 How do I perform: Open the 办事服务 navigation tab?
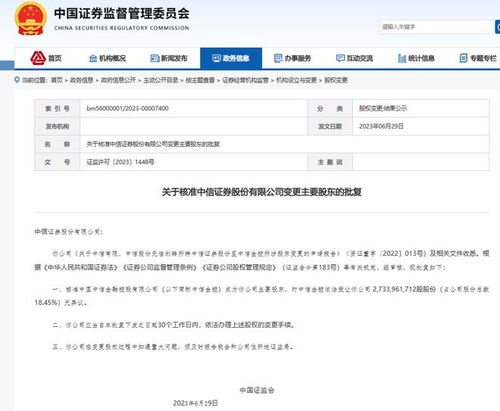293,58
